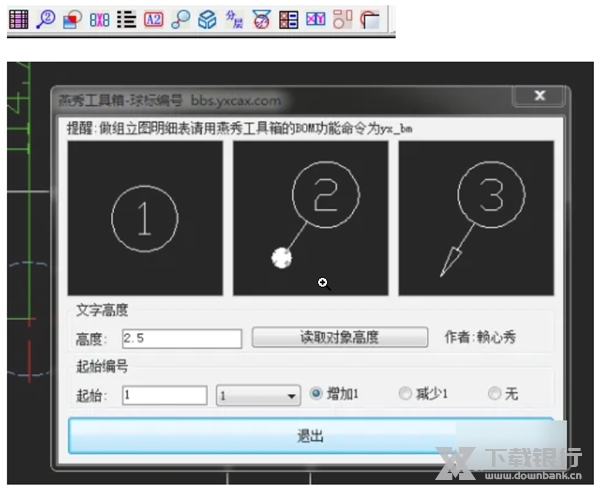Click the XY coordinate toolbar icon
Viewport: 600px width, 489px height.
[x=316, y=19]
